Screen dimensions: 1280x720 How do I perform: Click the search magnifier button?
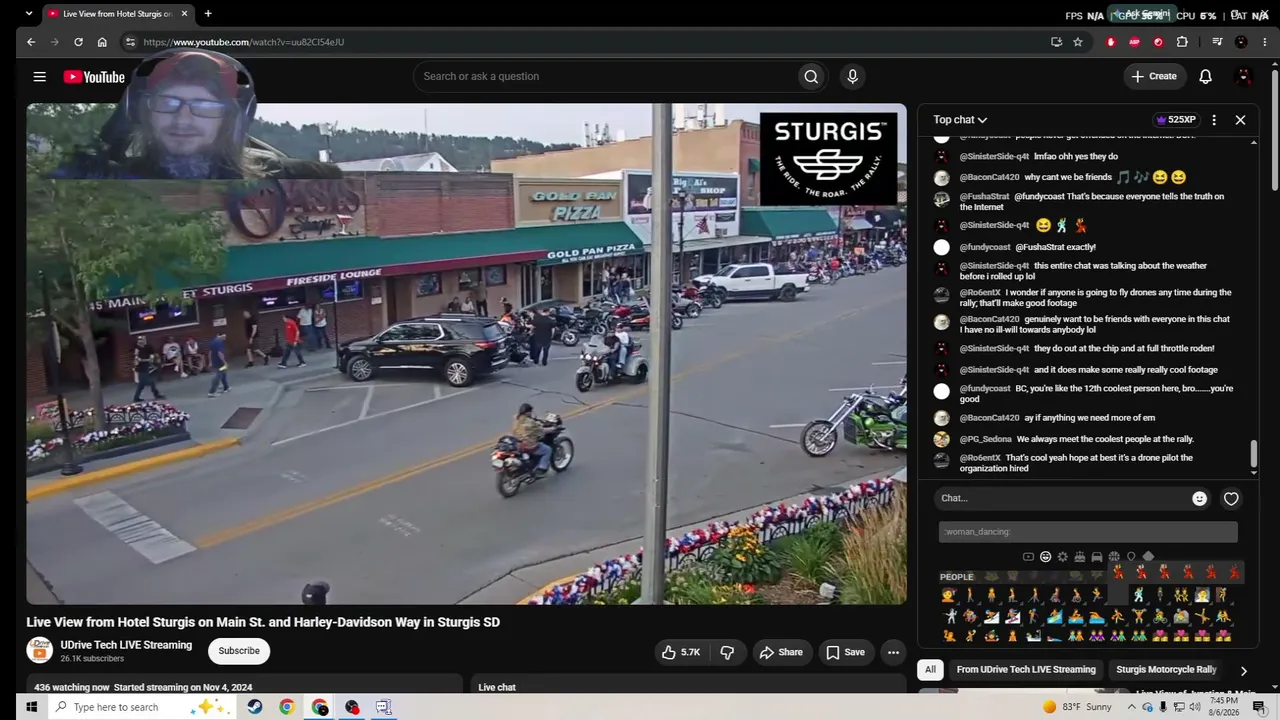pyautogui.click(x=811, y=76)
